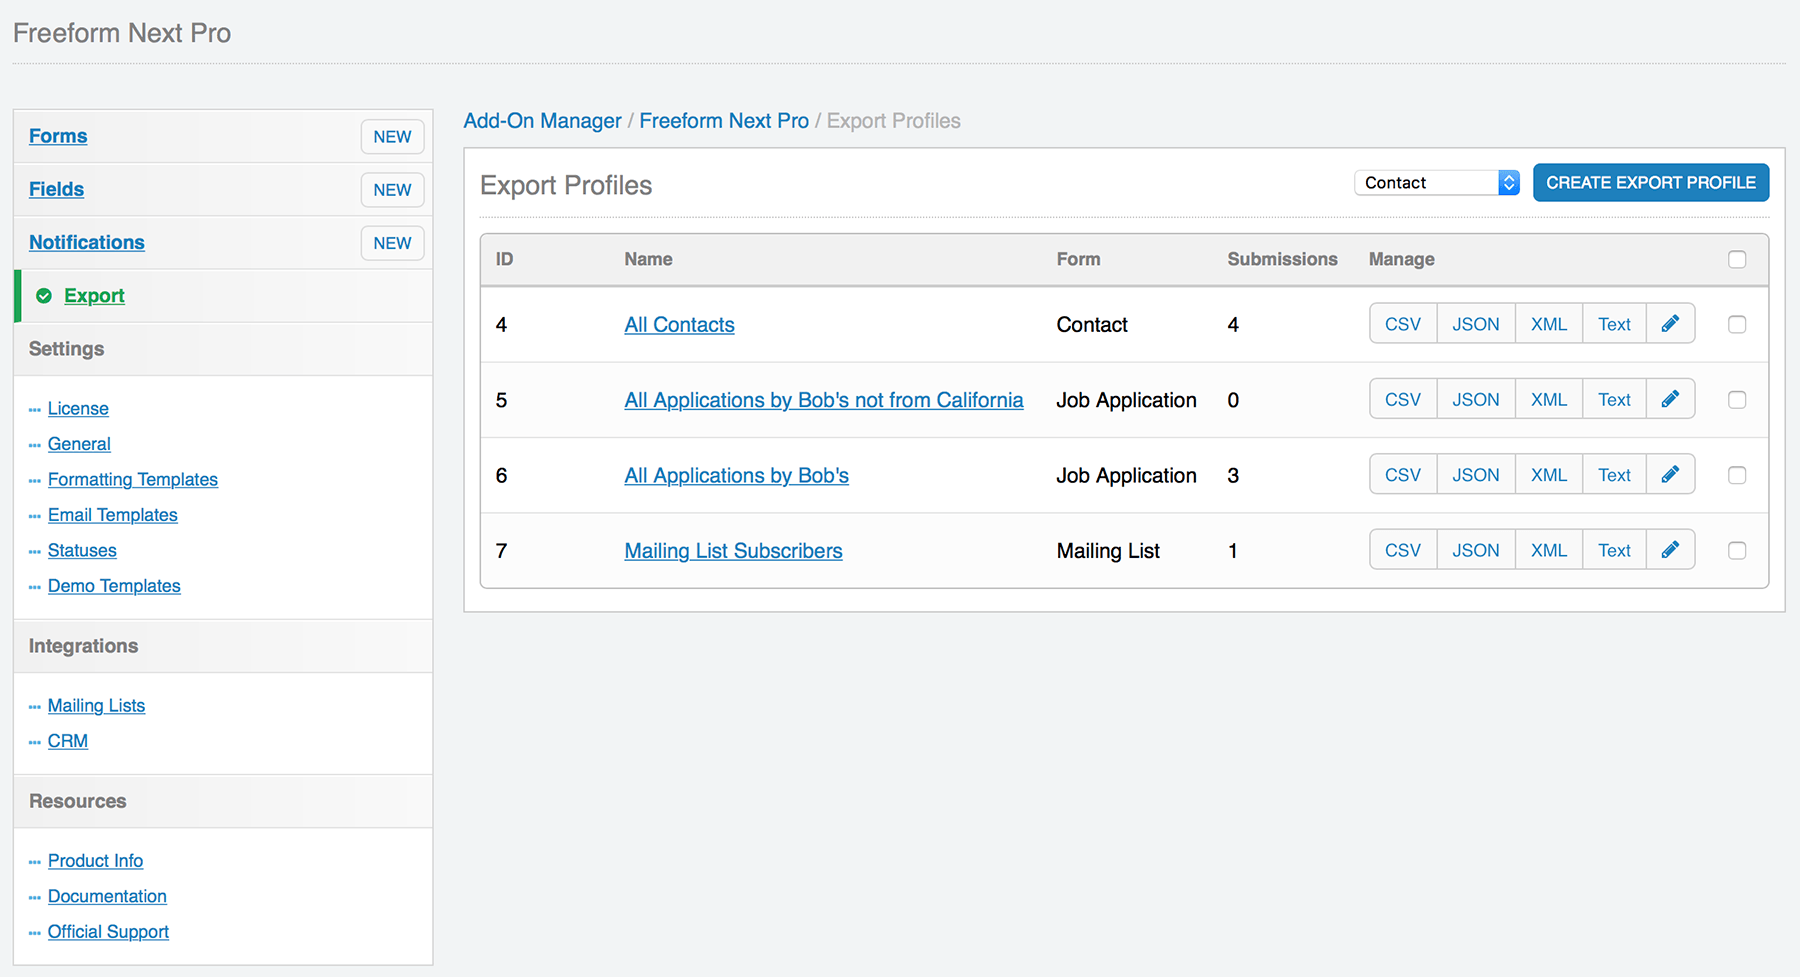This screenshot has height=977, width=1800.
Task: Click NEW next to Fields
Action: (x=392, y=189)
